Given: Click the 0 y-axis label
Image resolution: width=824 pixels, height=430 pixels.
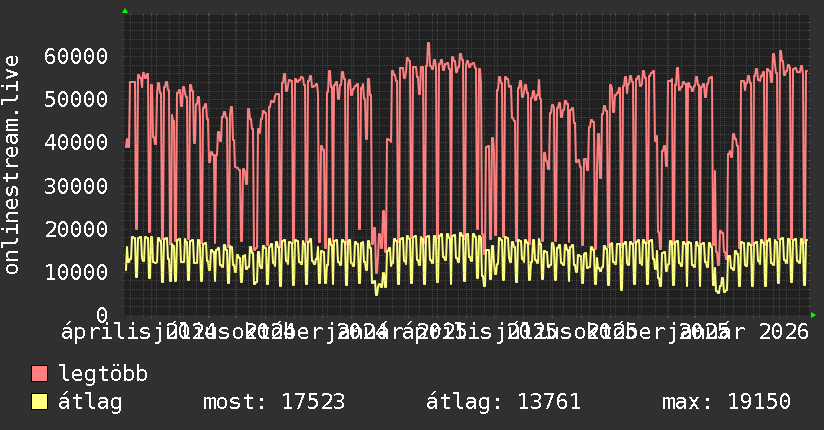Looking at the screenshot, I should point(101,315).
